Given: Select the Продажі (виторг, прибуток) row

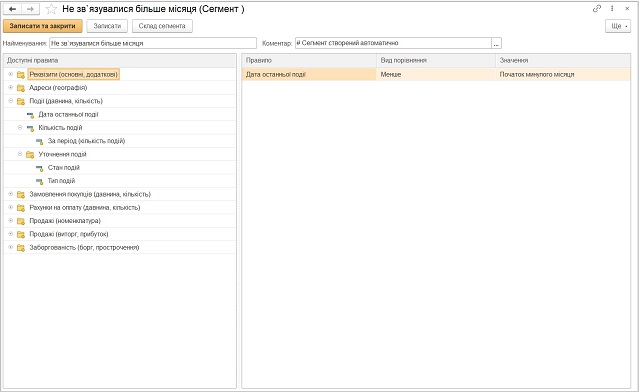Looking at the screenshot, I should click(120, 234).
